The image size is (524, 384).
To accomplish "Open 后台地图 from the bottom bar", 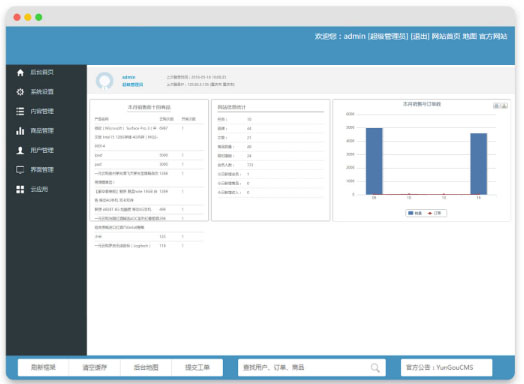I will point(146,367).
